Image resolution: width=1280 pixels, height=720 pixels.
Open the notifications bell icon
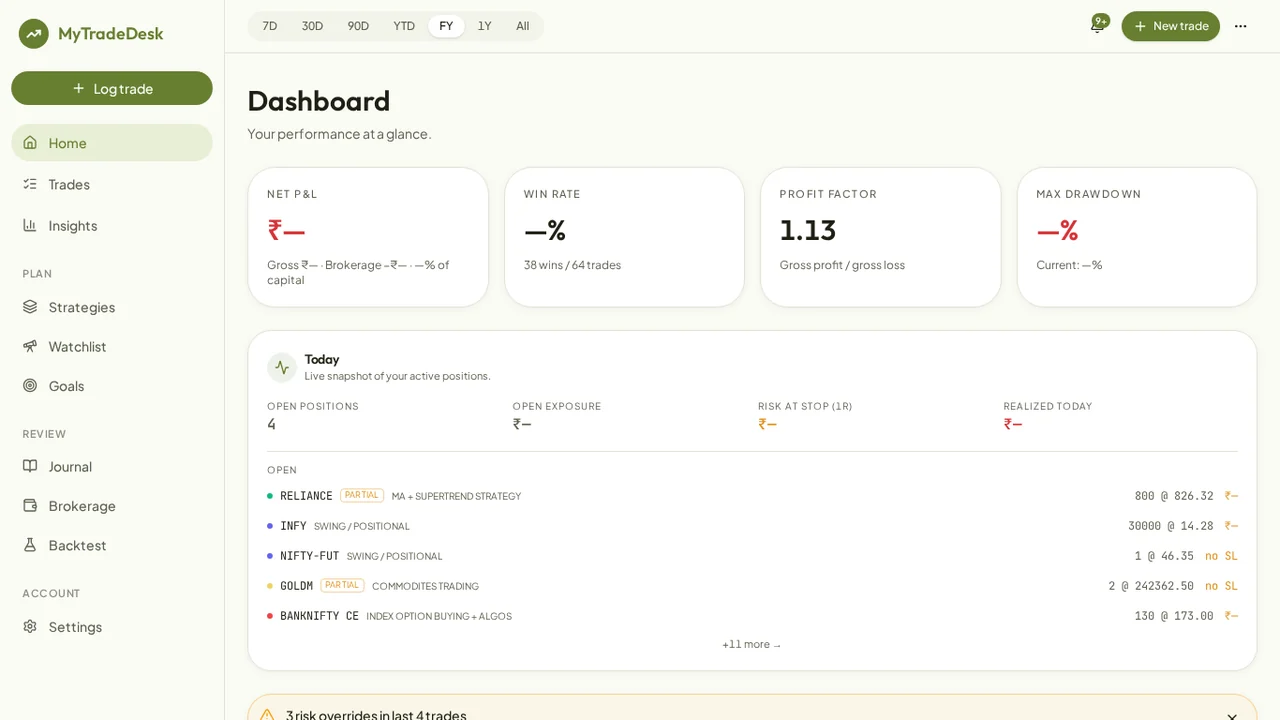point(1097,26)
